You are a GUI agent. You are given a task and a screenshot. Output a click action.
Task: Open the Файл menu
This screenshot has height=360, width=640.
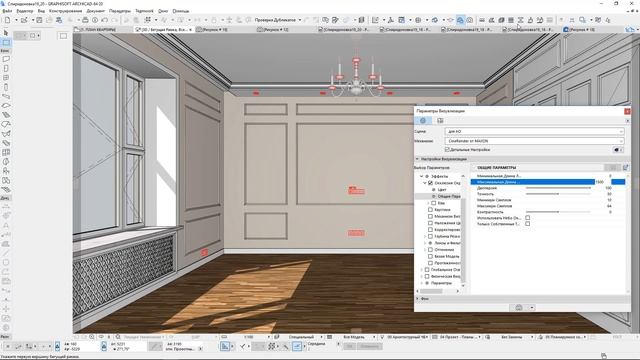[x=7, y=11]
